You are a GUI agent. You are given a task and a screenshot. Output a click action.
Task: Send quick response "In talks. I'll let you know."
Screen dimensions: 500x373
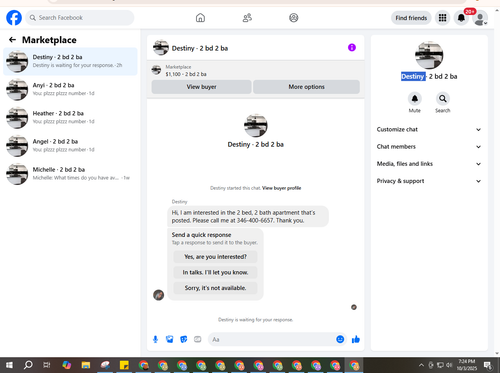click(215, 272)
